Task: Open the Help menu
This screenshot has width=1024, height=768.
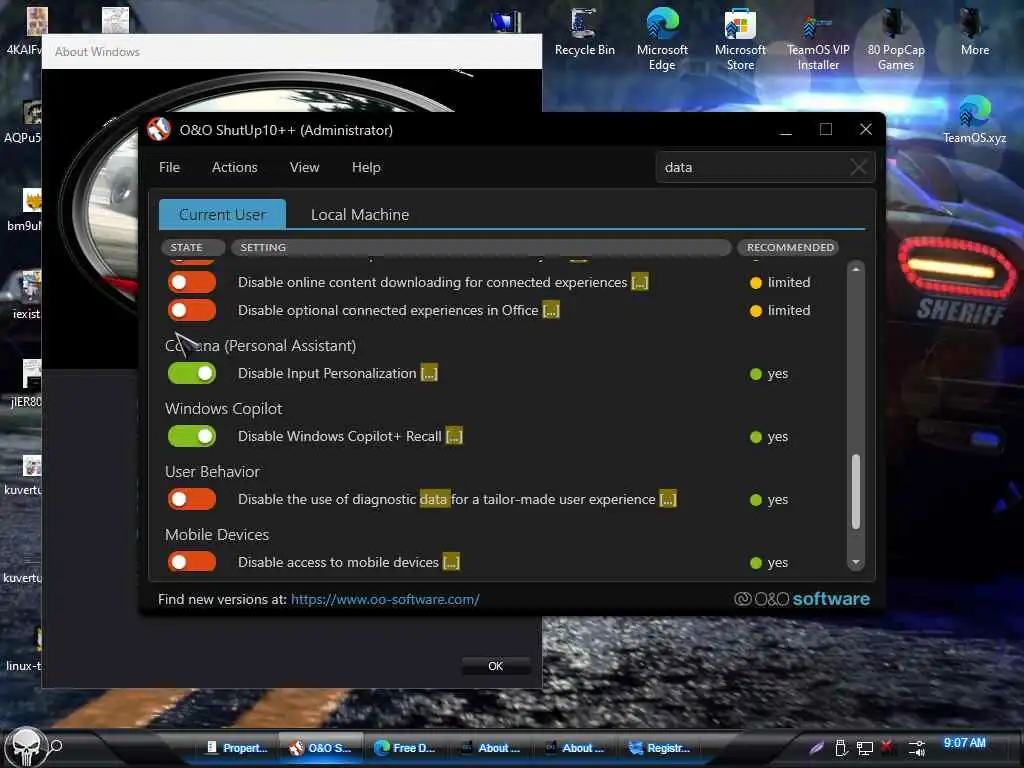Action: pyautogui.click(x=366, y=167)
